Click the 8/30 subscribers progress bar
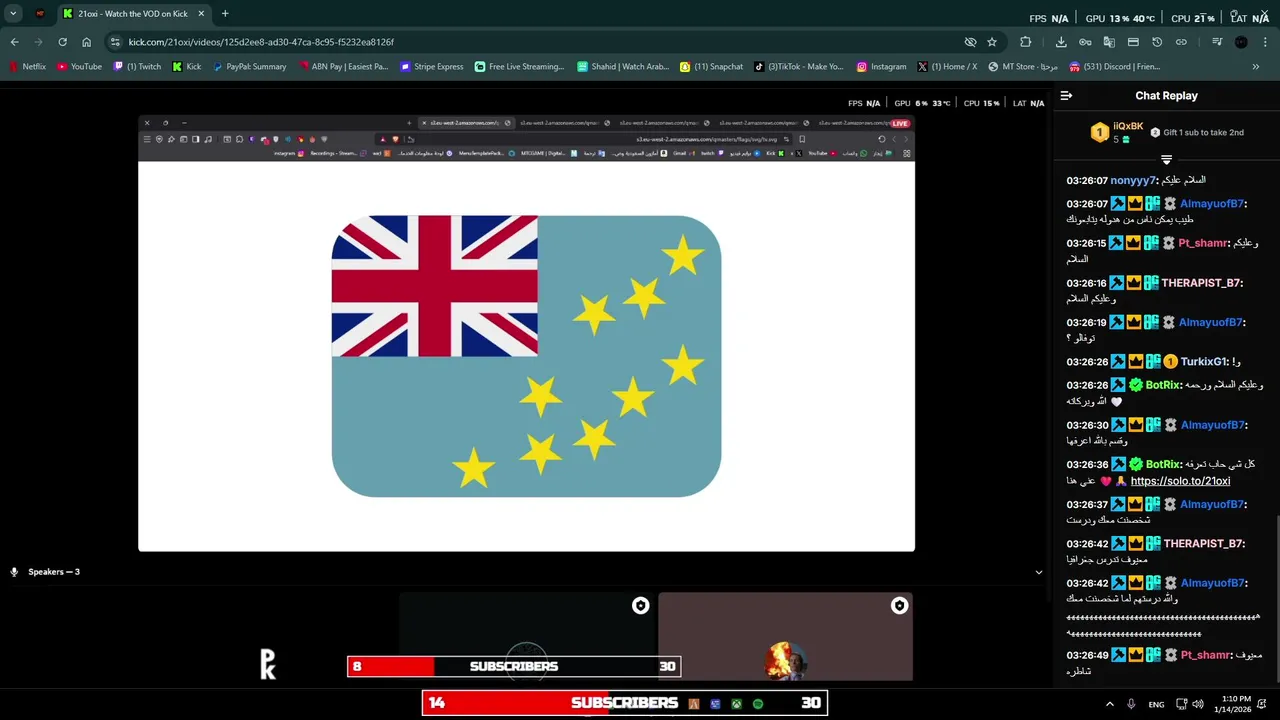The height and width of the screenshot is (720, 1280). pyautogui.click(x=514, y=666)
